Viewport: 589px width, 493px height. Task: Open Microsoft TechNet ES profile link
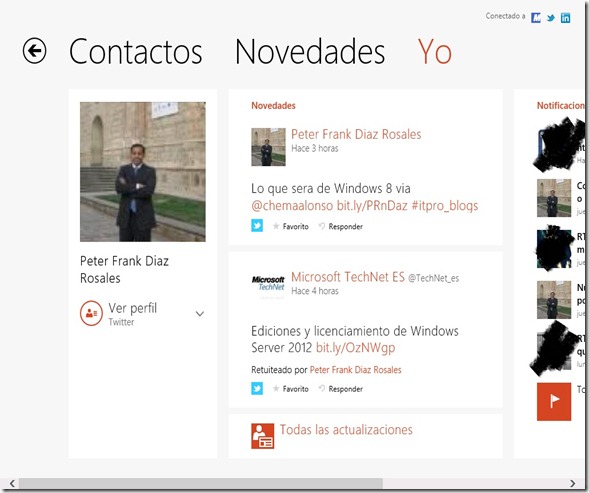pyautogui.click(x=348, y=277)
